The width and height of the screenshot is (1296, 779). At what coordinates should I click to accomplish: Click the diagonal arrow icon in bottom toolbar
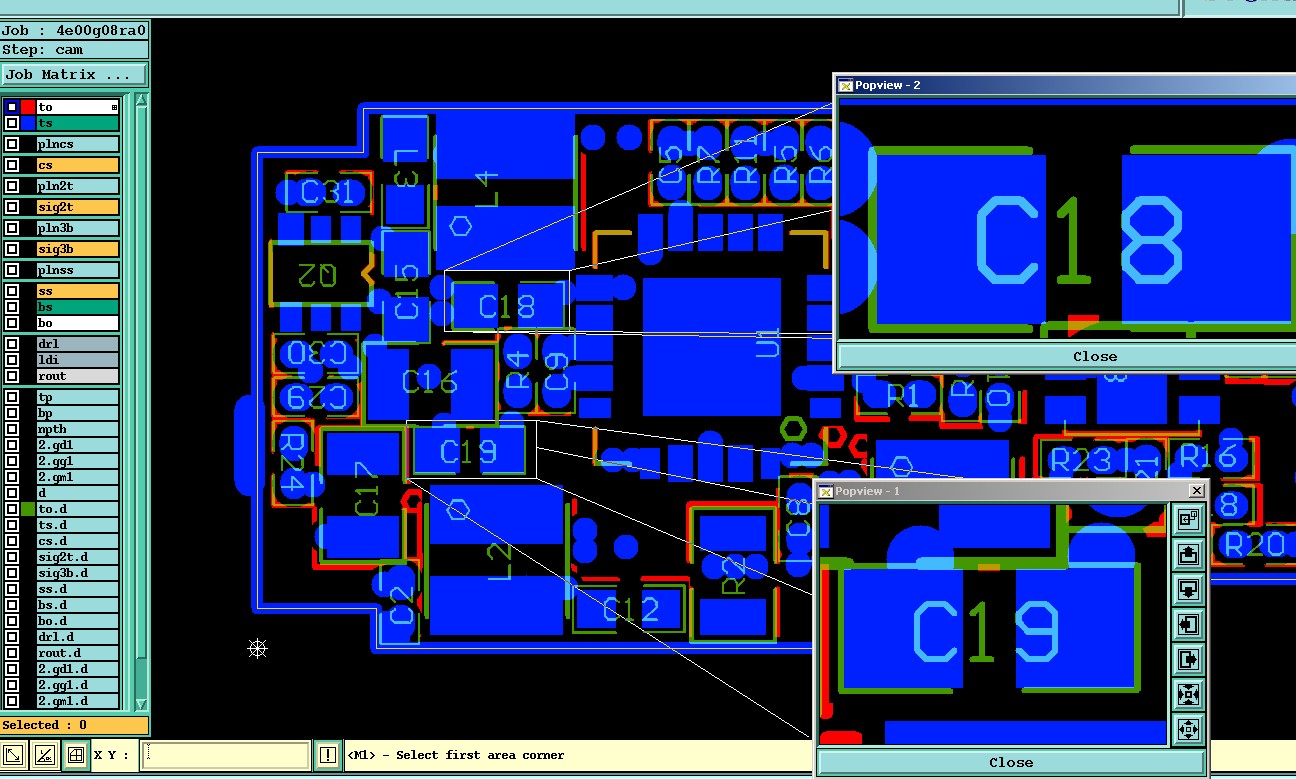coord(14,755)
